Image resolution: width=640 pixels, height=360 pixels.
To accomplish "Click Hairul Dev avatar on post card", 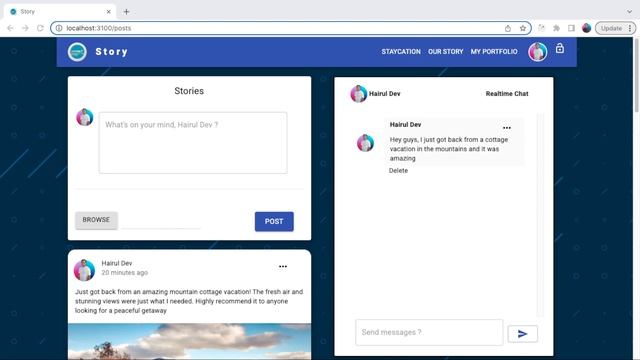I will [x=84, y=270].
